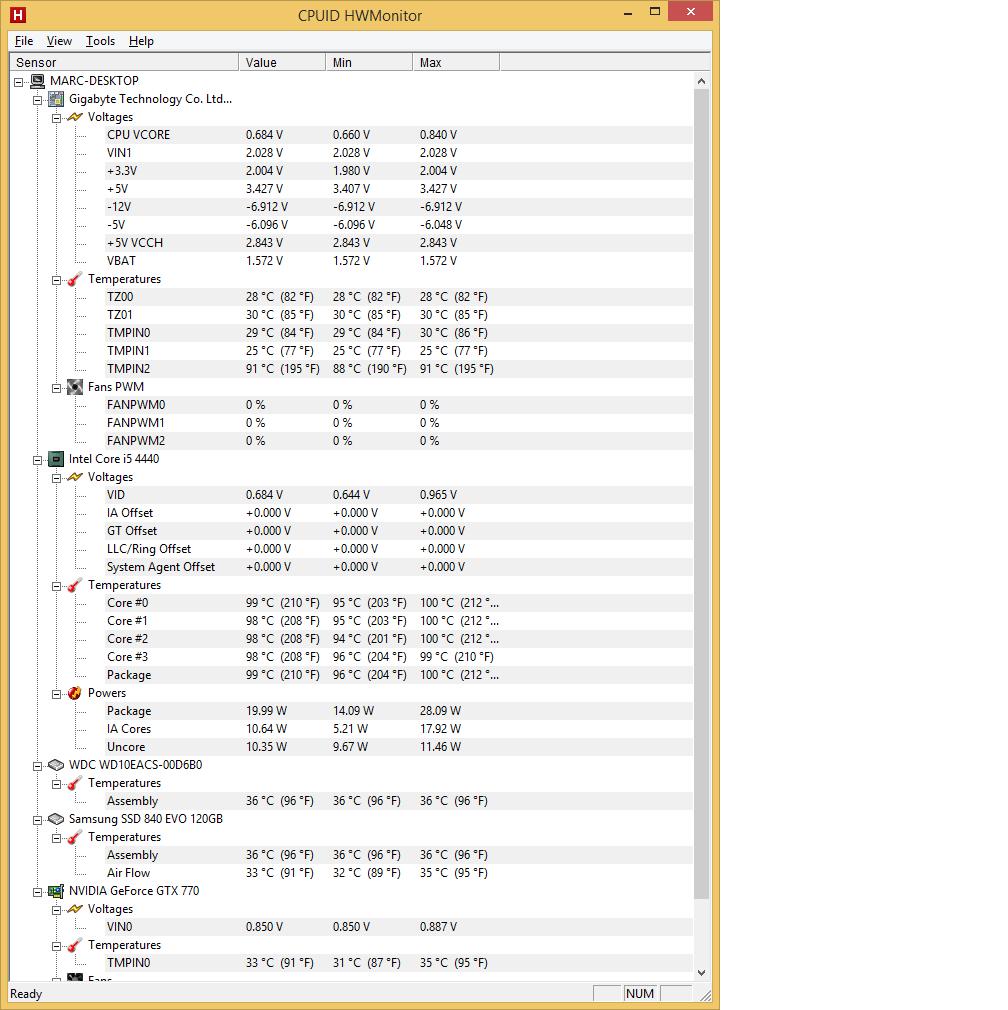Click the MARC-DESKTOP computer icon
Screen dimensions: 1008x1010
tap(38, 81)
